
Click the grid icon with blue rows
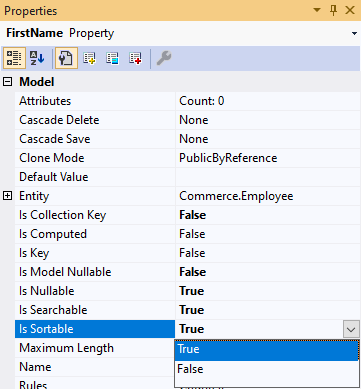coord(112,58)
